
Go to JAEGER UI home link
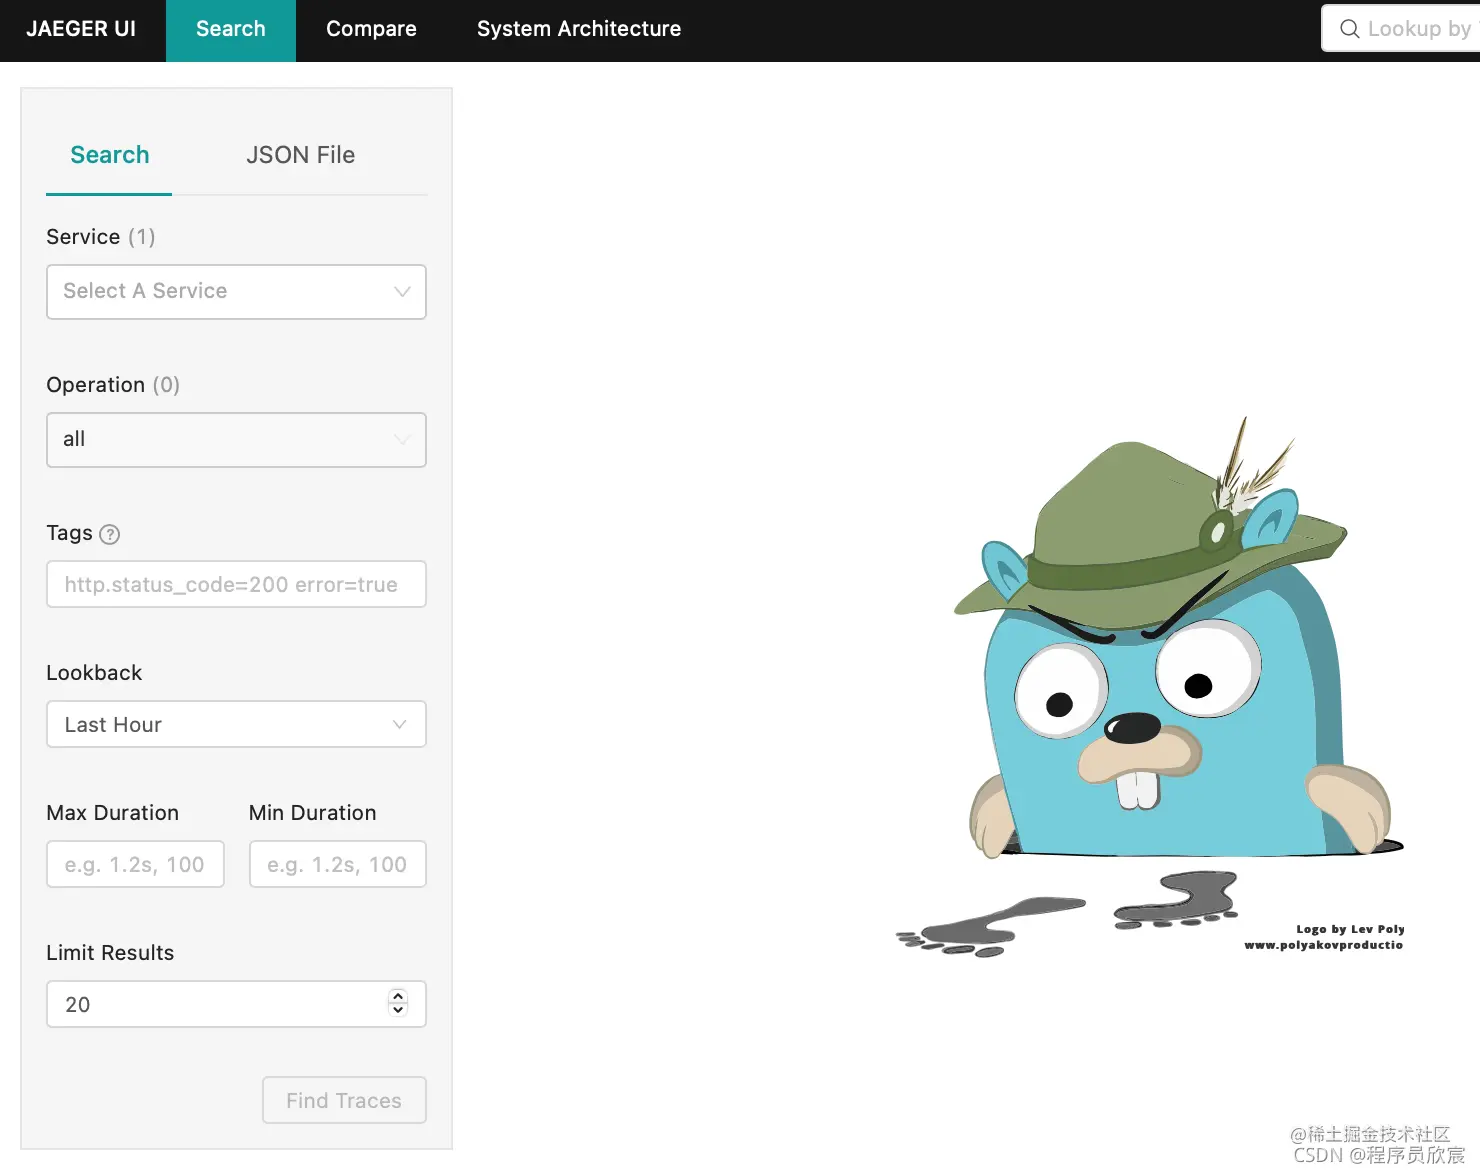pos(81,29)
